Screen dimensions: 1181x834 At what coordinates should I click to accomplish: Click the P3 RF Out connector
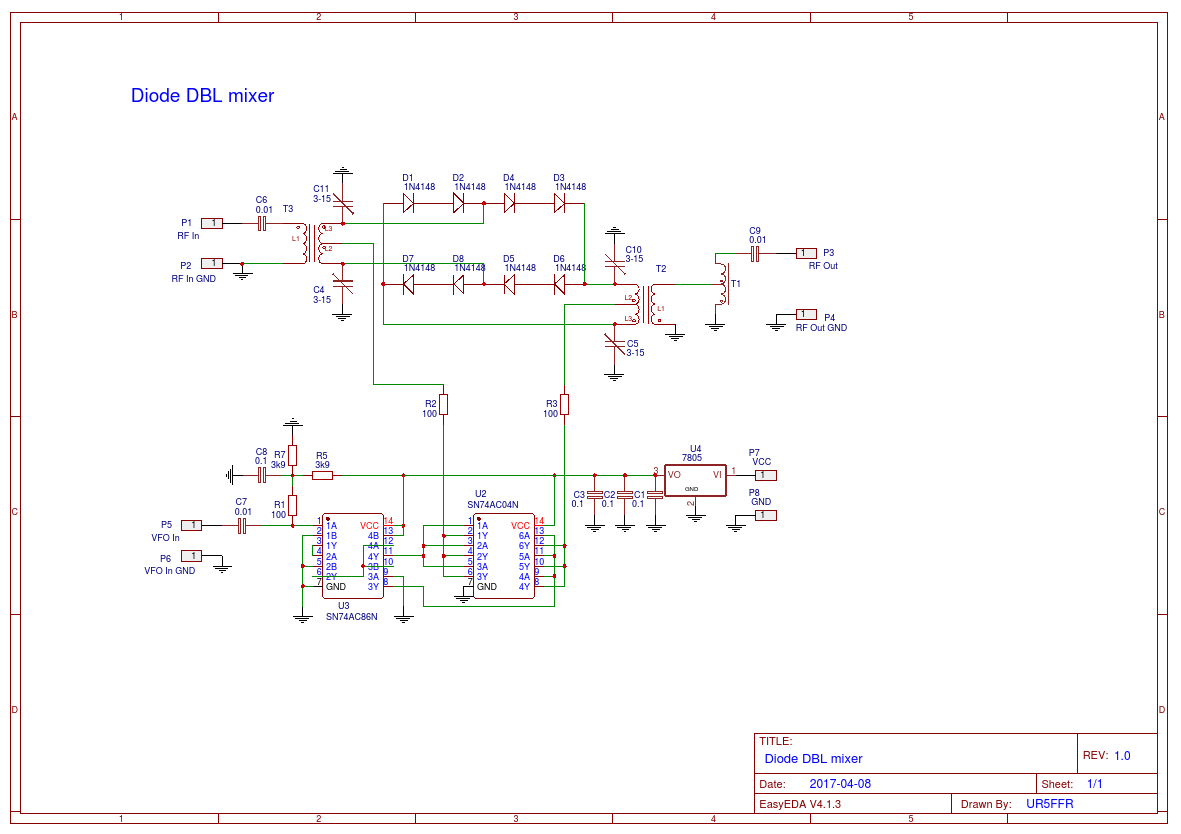806,254
